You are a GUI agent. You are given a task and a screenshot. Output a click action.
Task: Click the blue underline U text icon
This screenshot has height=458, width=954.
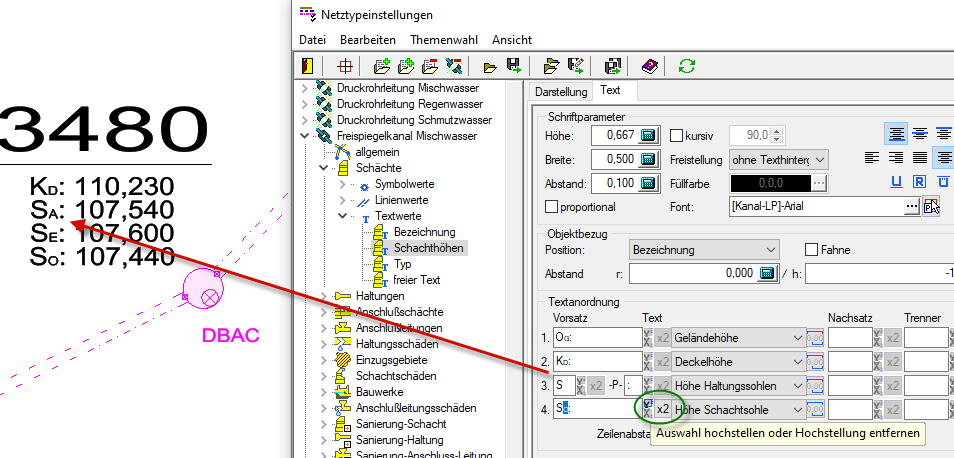pyautogui.click(x=896, y=182)
